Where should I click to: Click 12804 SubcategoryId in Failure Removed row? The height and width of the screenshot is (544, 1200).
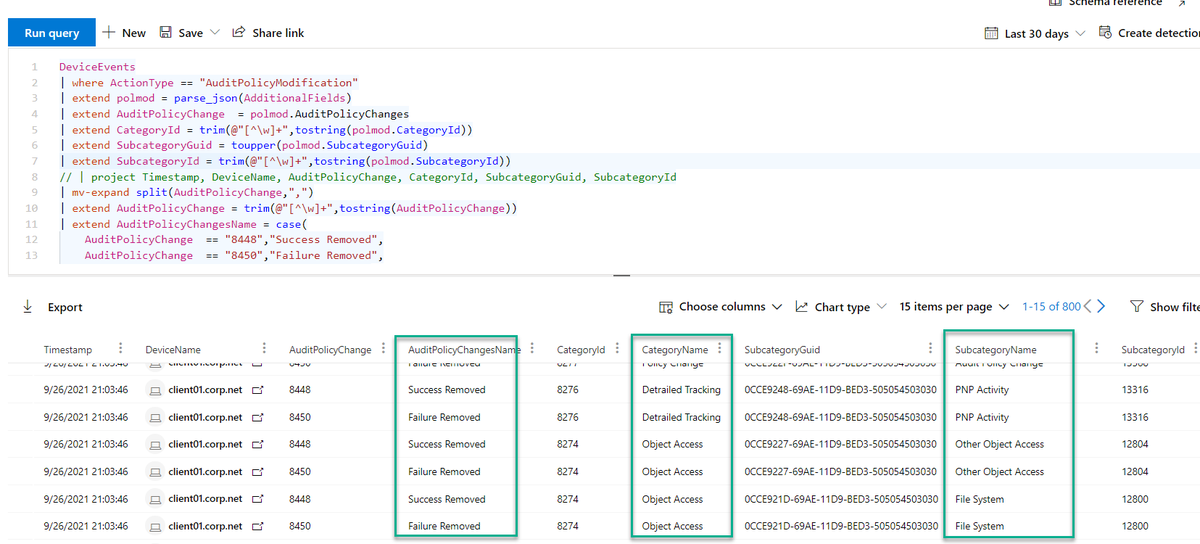pyautogui.click(x=1135, y=471)
